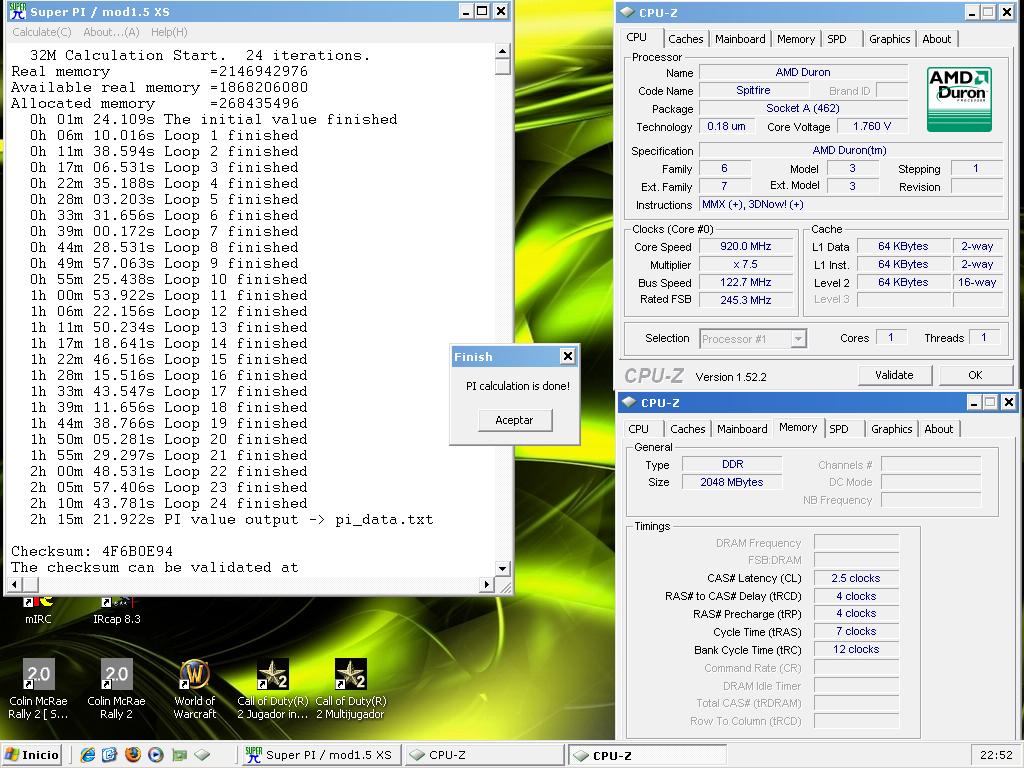
Task: Click the Loop 24 finished line
Action: coord(168,504)
